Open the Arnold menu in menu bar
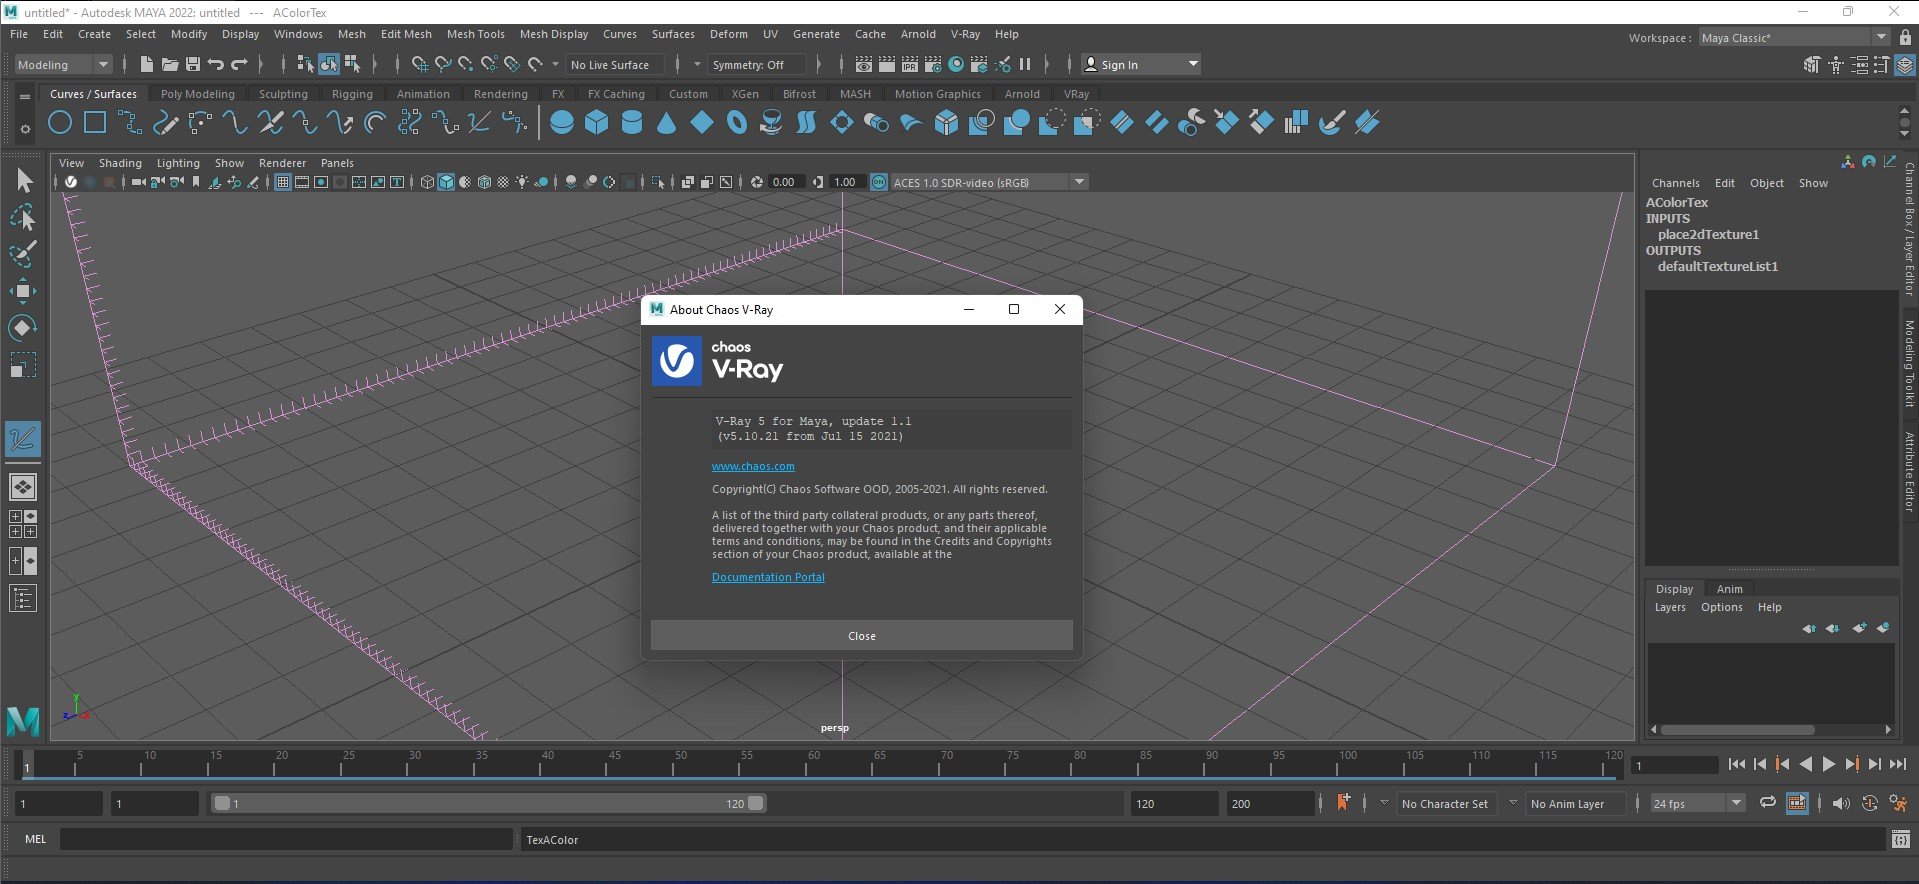 (918, 34)
